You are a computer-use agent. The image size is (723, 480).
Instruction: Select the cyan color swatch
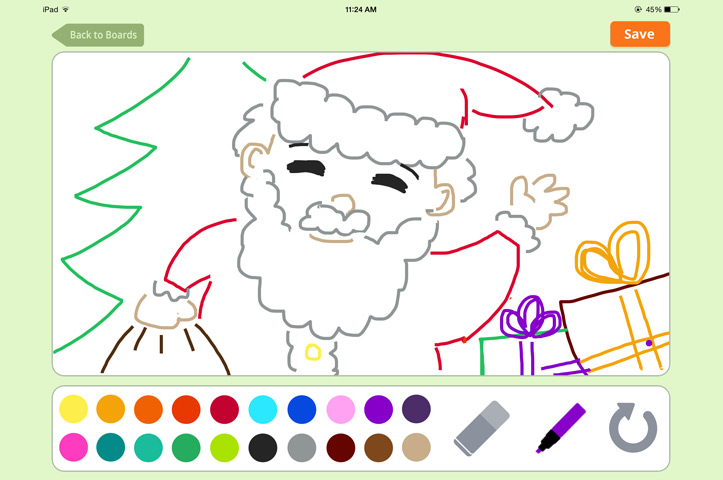(x=263, y=409)
